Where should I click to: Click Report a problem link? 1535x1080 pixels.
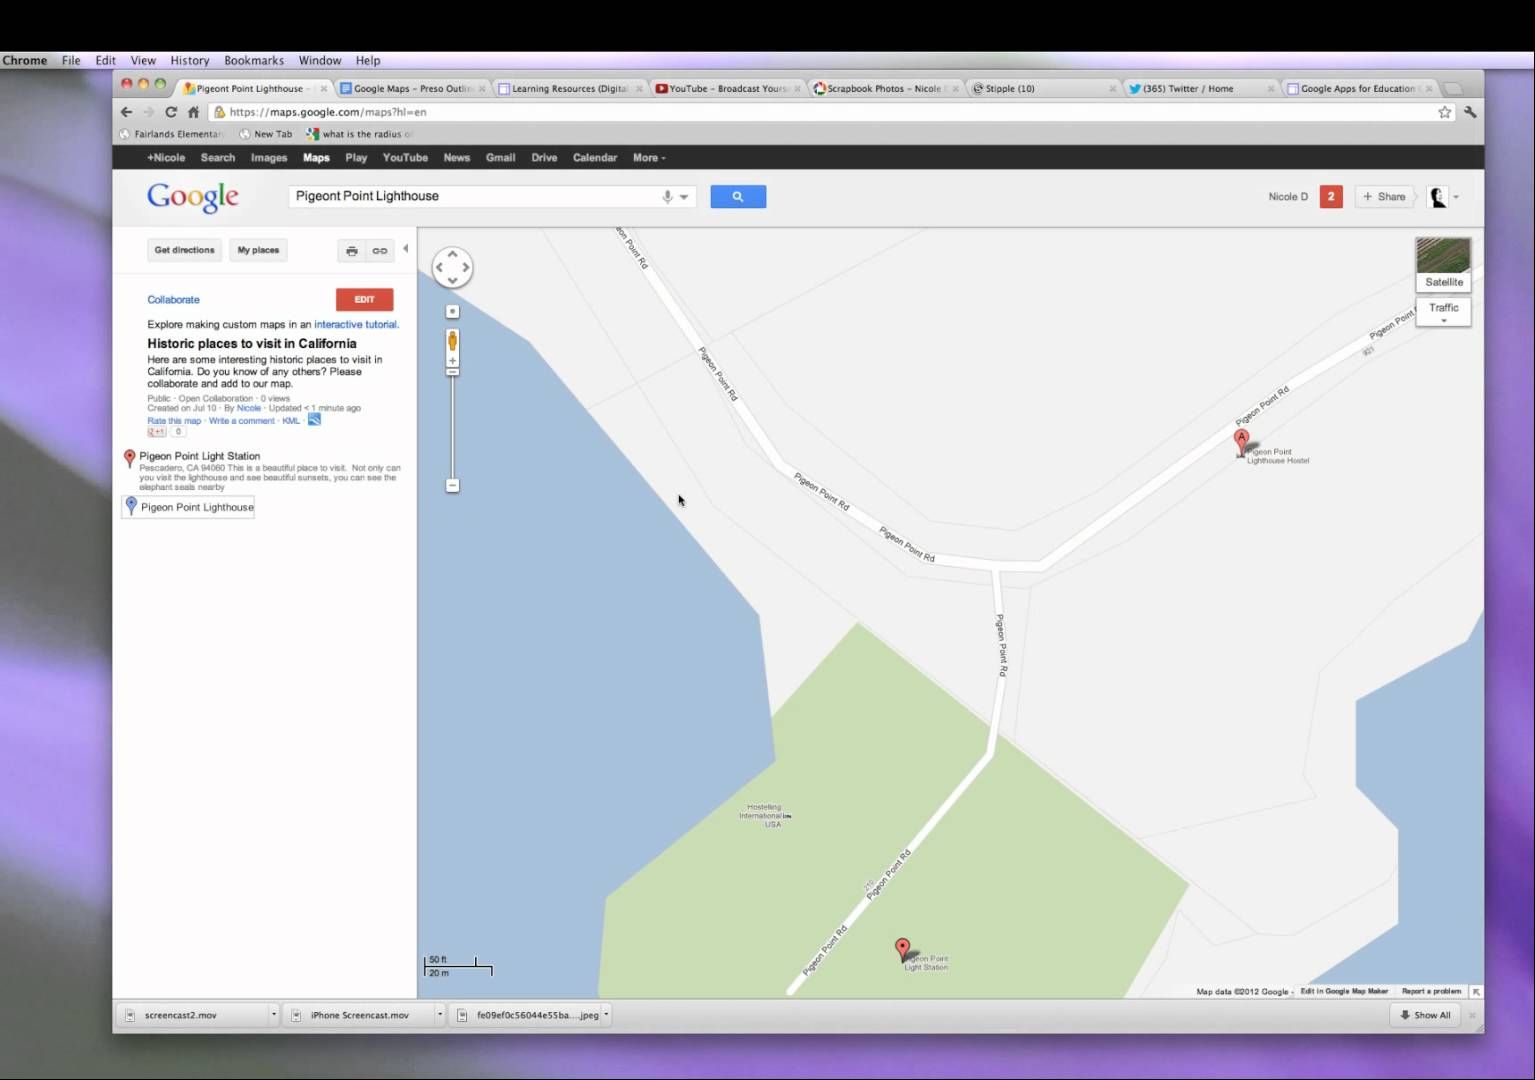click(x=1431, y=991)
